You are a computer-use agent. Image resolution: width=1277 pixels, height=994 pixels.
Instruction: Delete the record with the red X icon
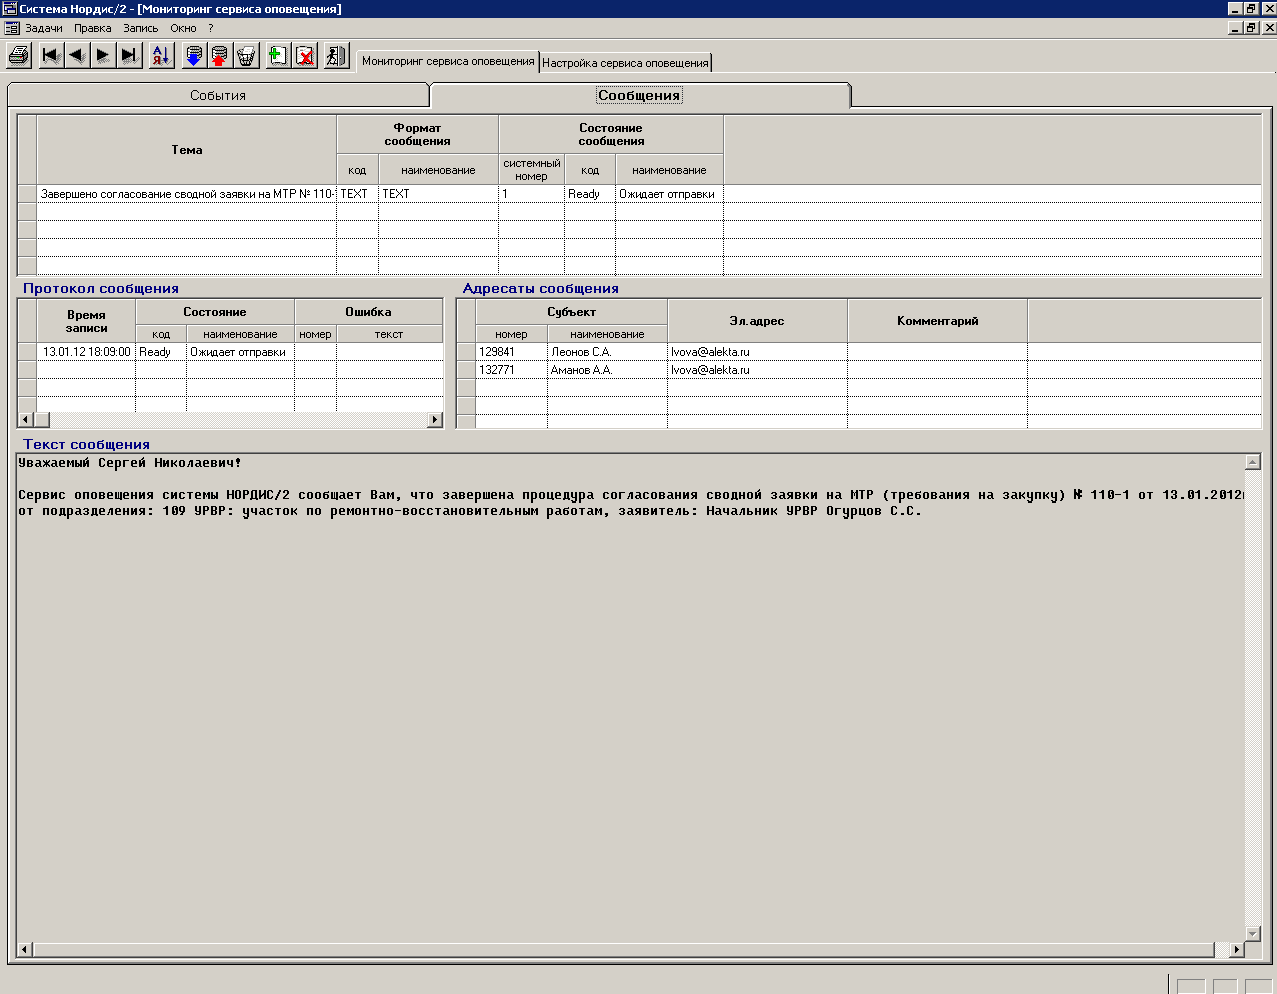(305, 56)
